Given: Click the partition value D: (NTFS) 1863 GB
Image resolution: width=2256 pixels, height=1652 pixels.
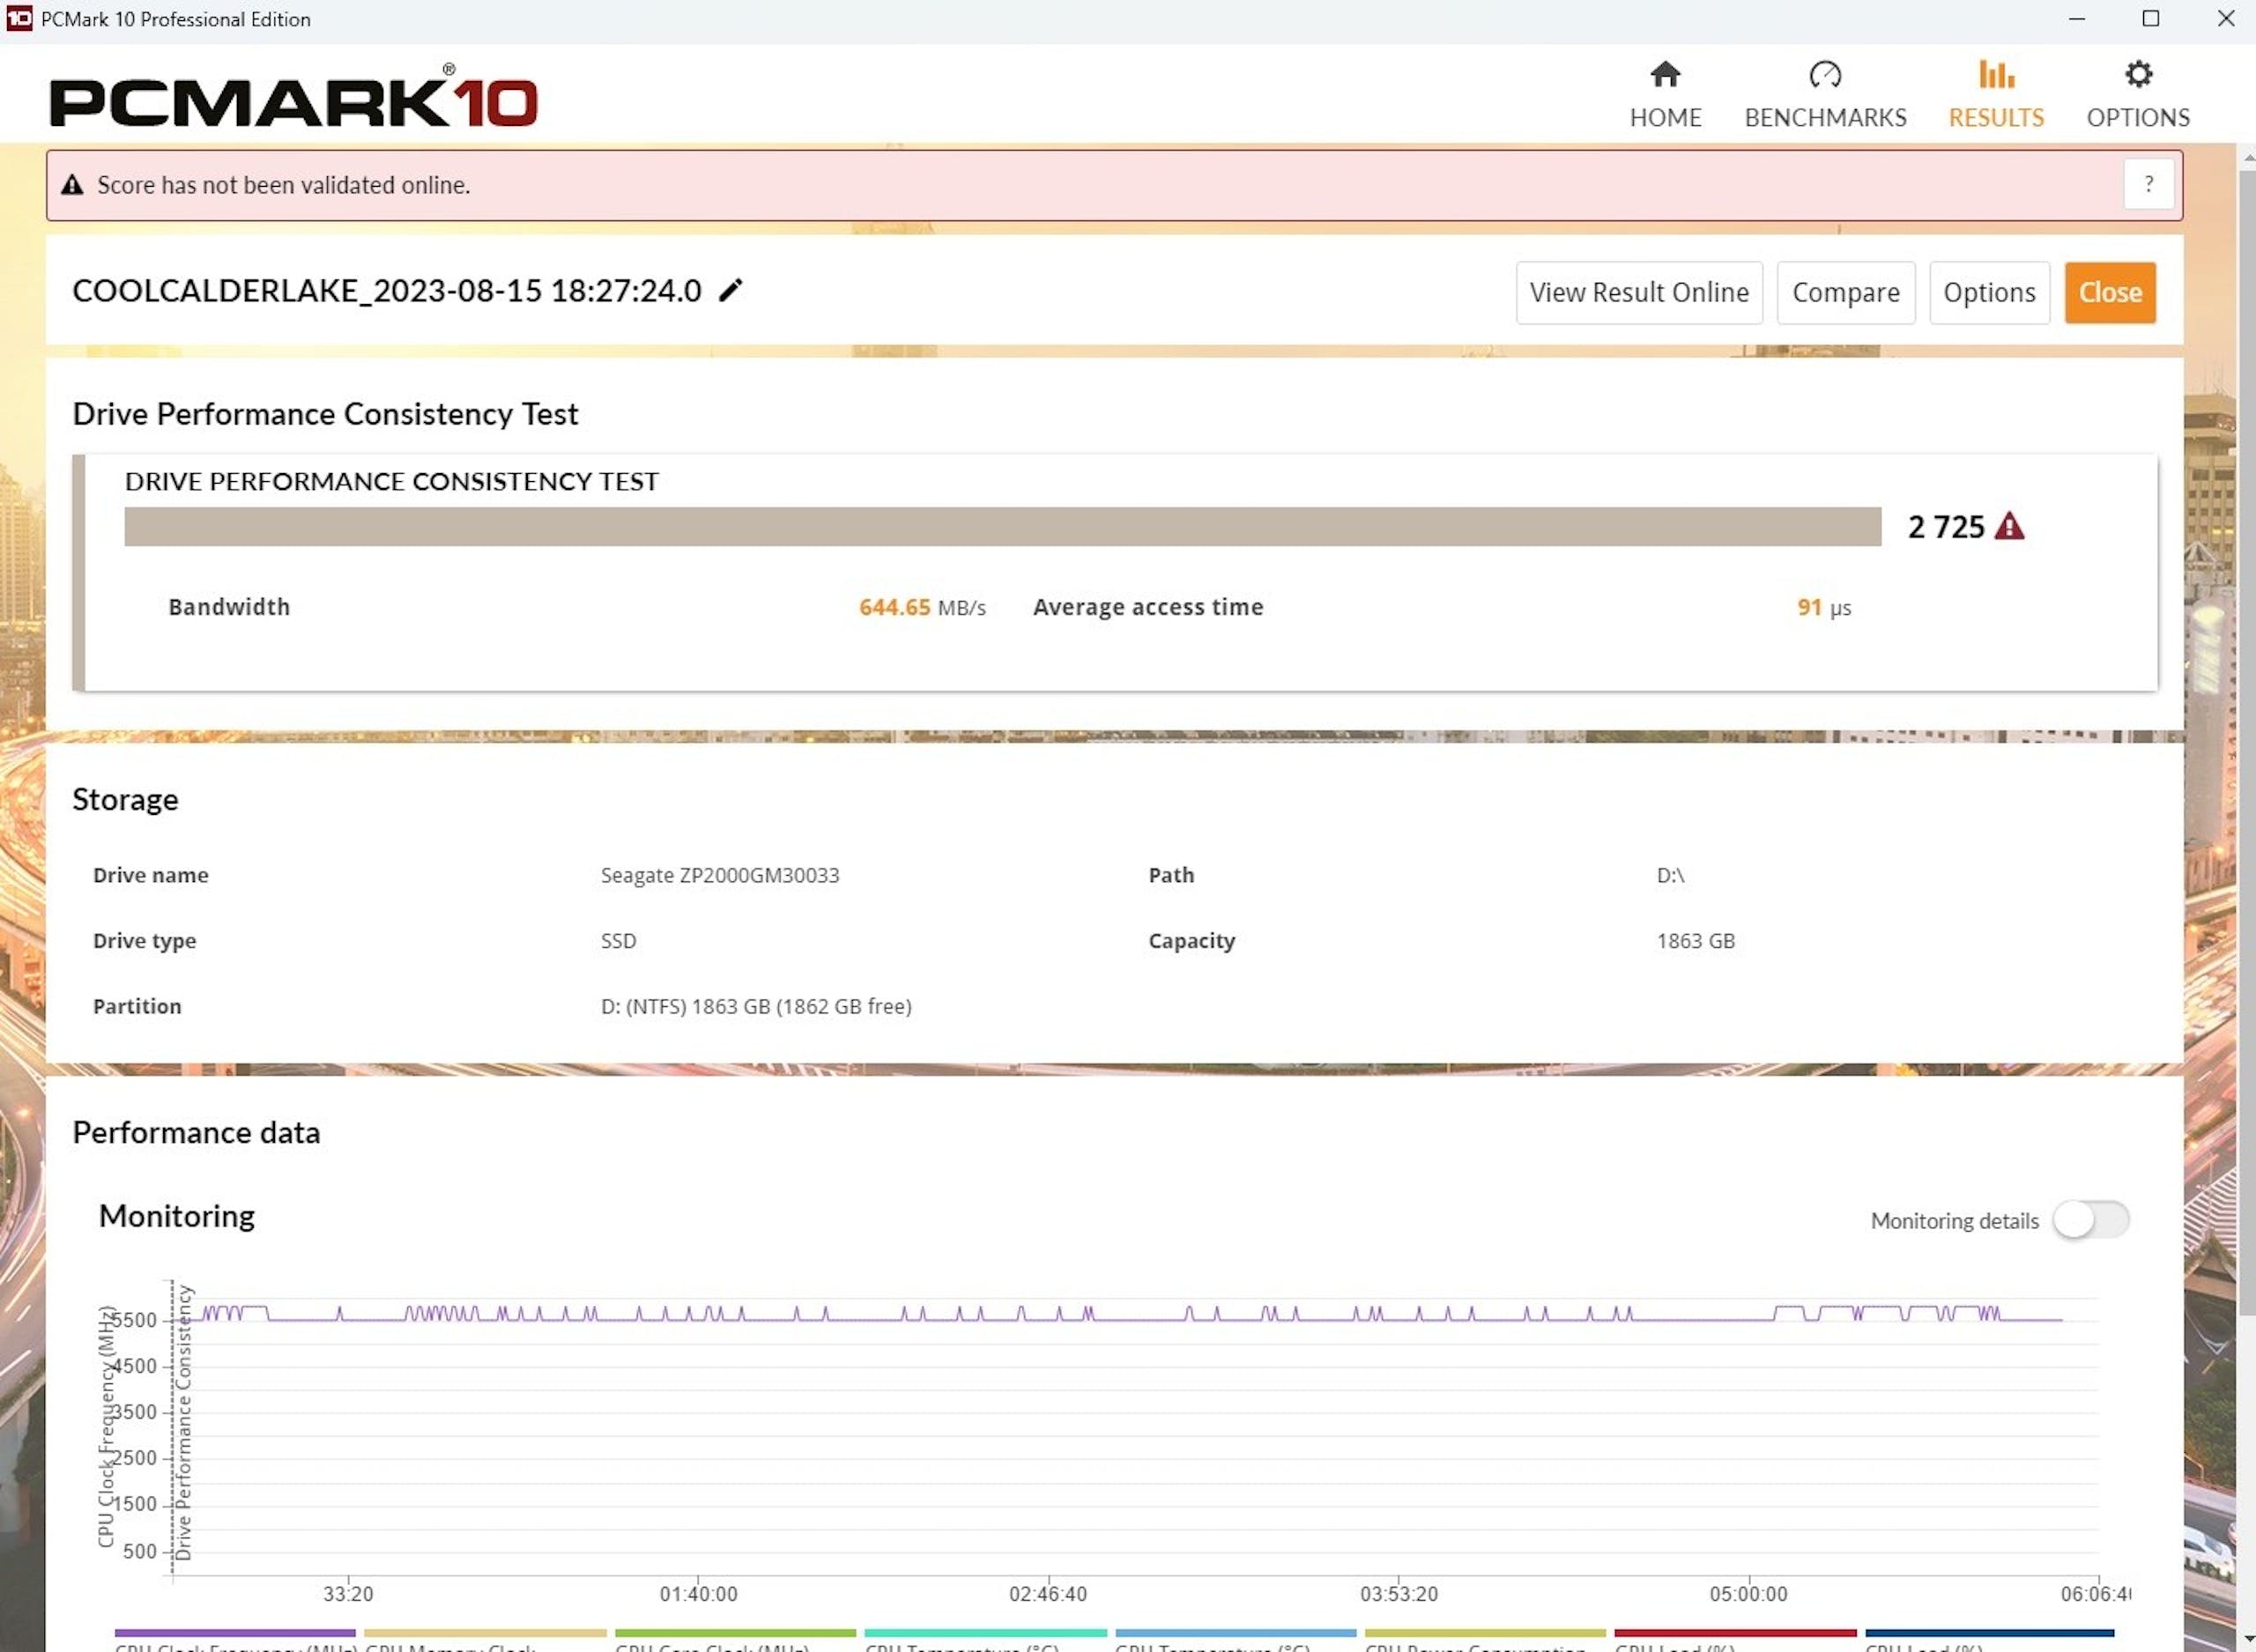Looking at the screenshot, I should click(756, 1006).
